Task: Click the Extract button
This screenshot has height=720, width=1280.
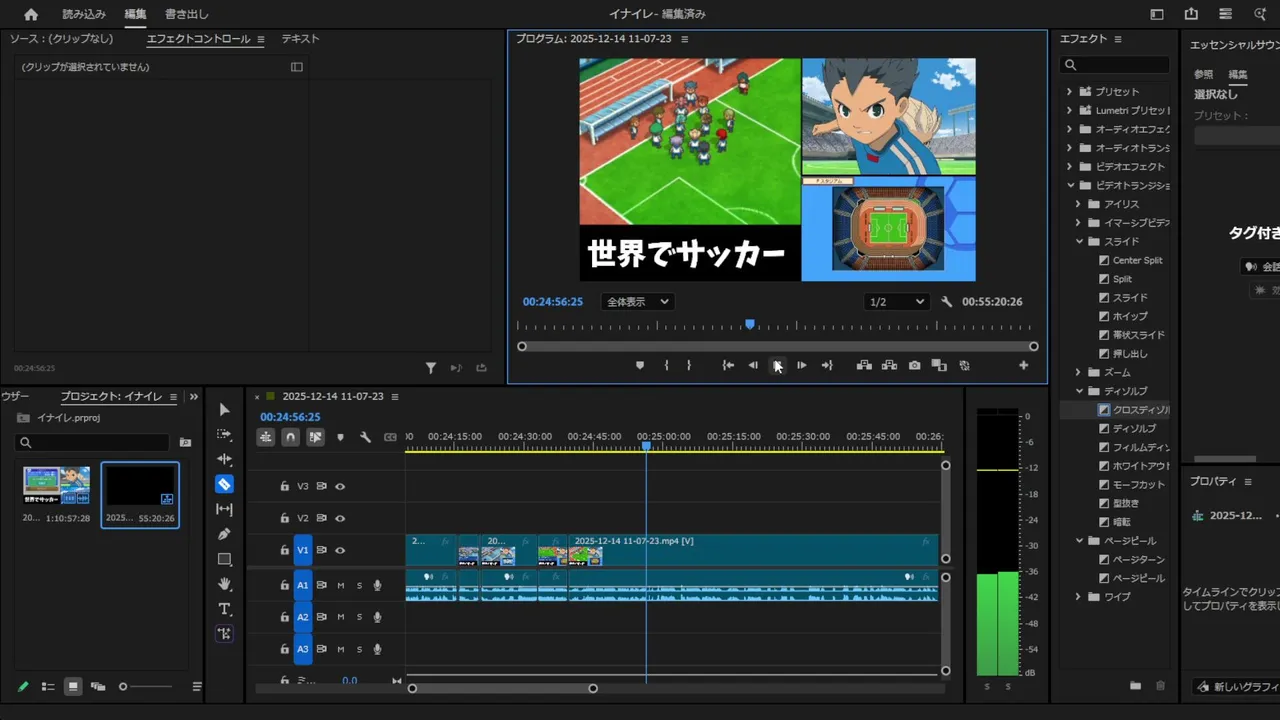Action: point(889,366)
